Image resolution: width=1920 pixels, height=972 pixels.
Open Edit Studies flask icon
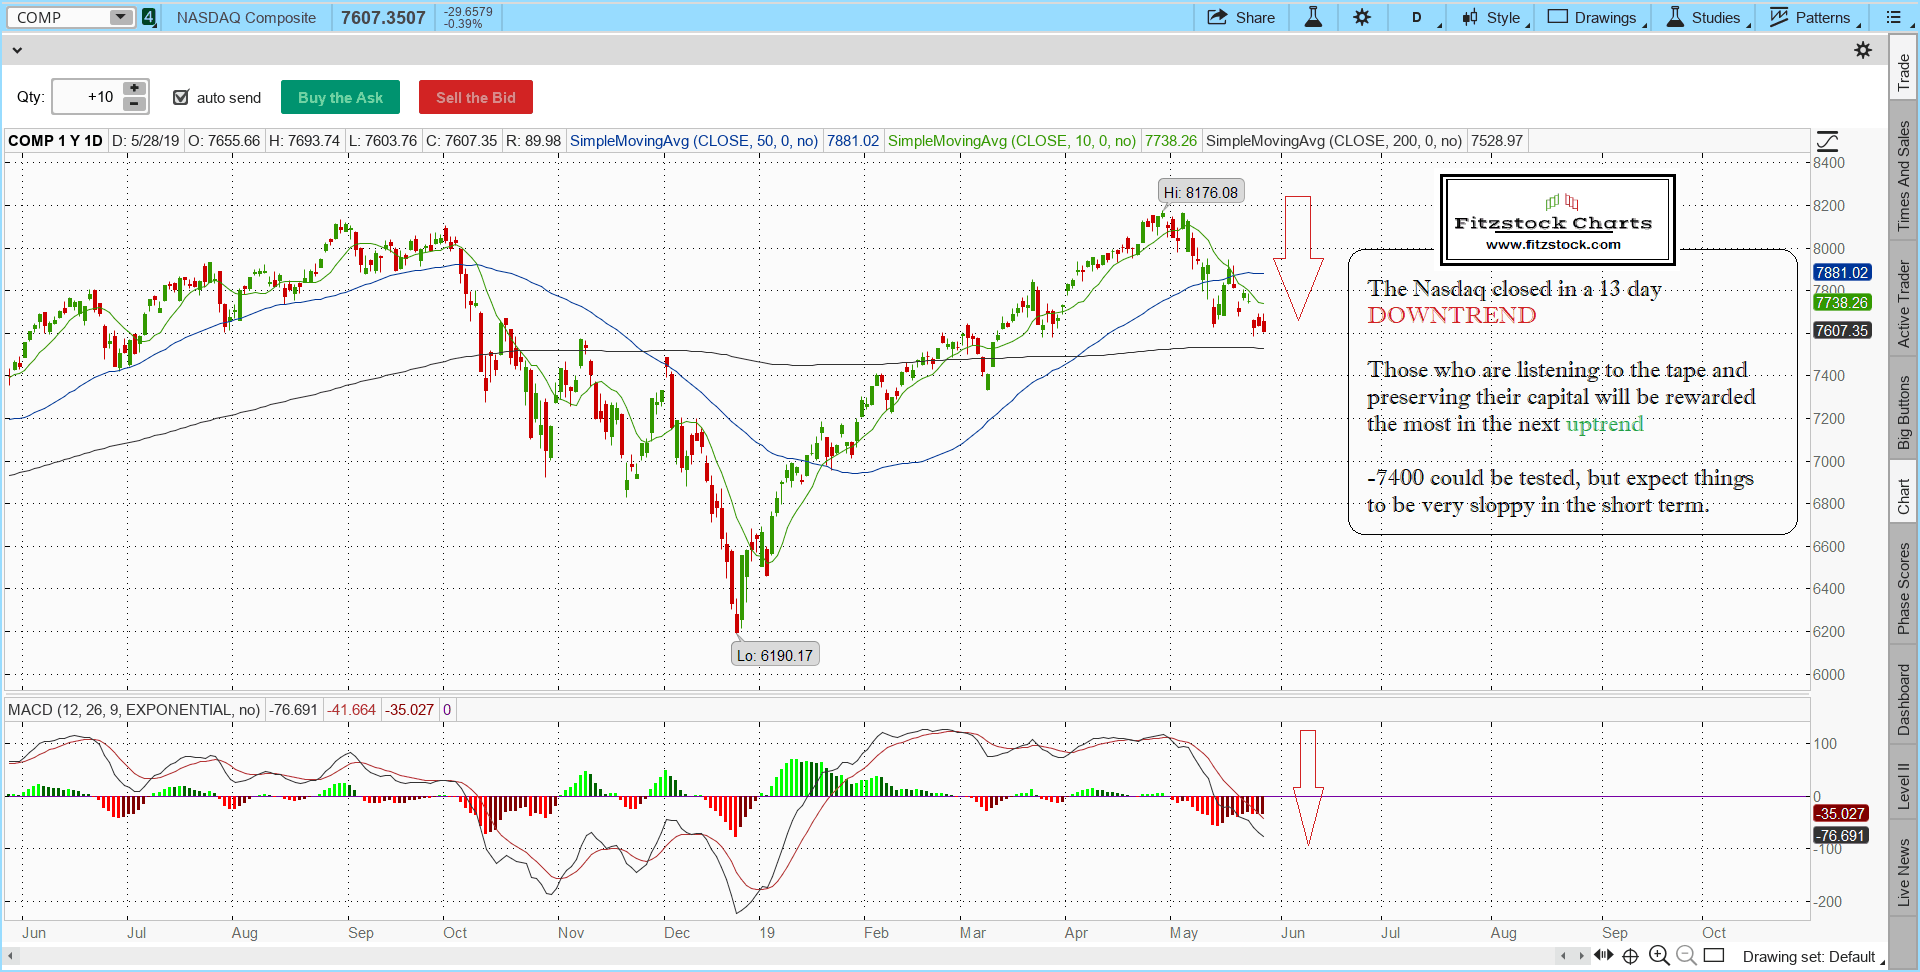(x=1313, y=17)
